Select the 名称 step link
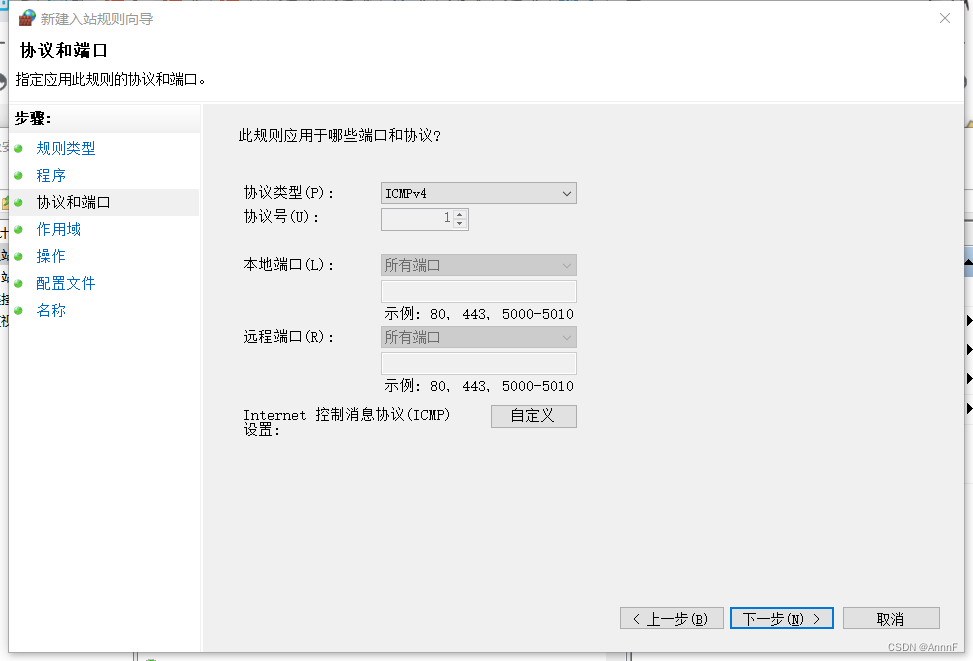This screenshot has height=661, width=973. click(x=51, y=310)
